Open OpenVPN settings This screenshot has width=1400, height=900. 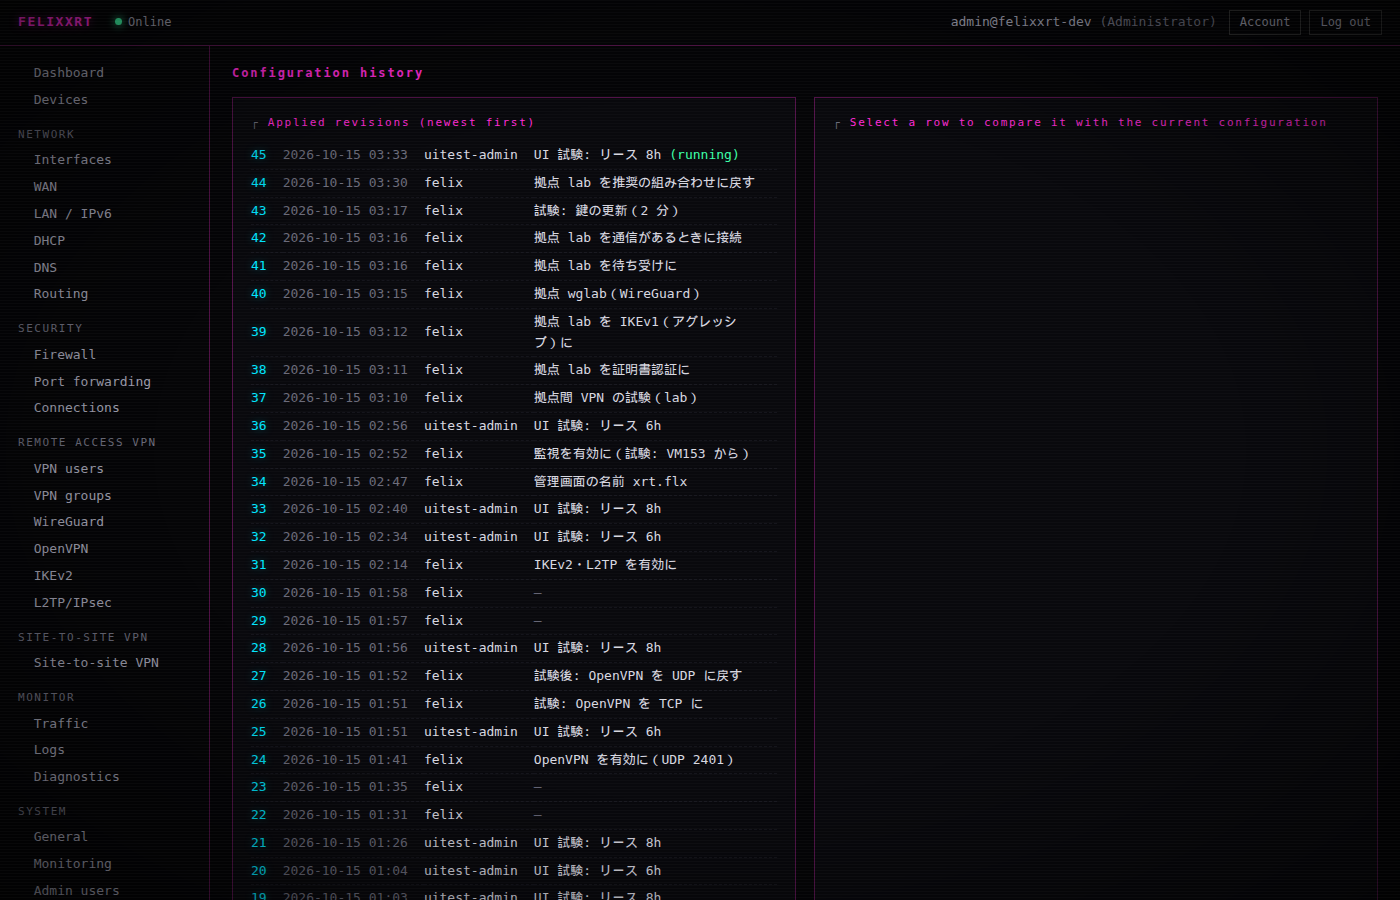pos(61,549)
